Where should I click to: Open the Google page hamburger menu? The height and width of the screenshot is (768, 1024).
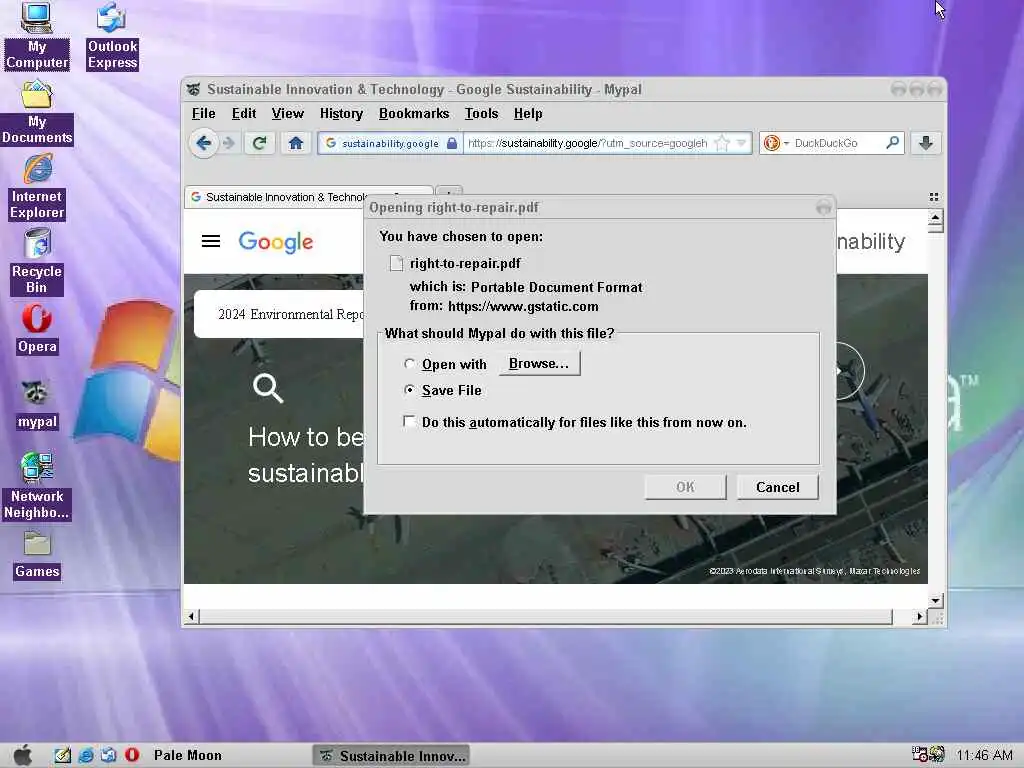pos(210,241)
